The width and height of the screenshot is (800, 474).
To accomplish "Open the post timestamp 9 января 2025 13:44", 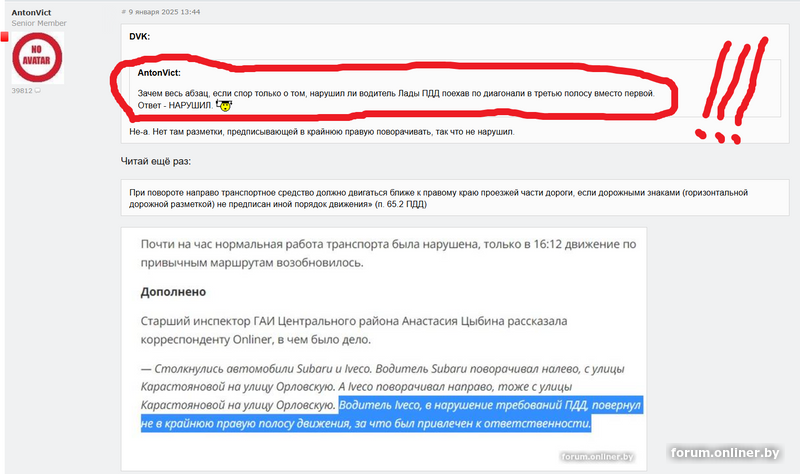I will point(164,12).
